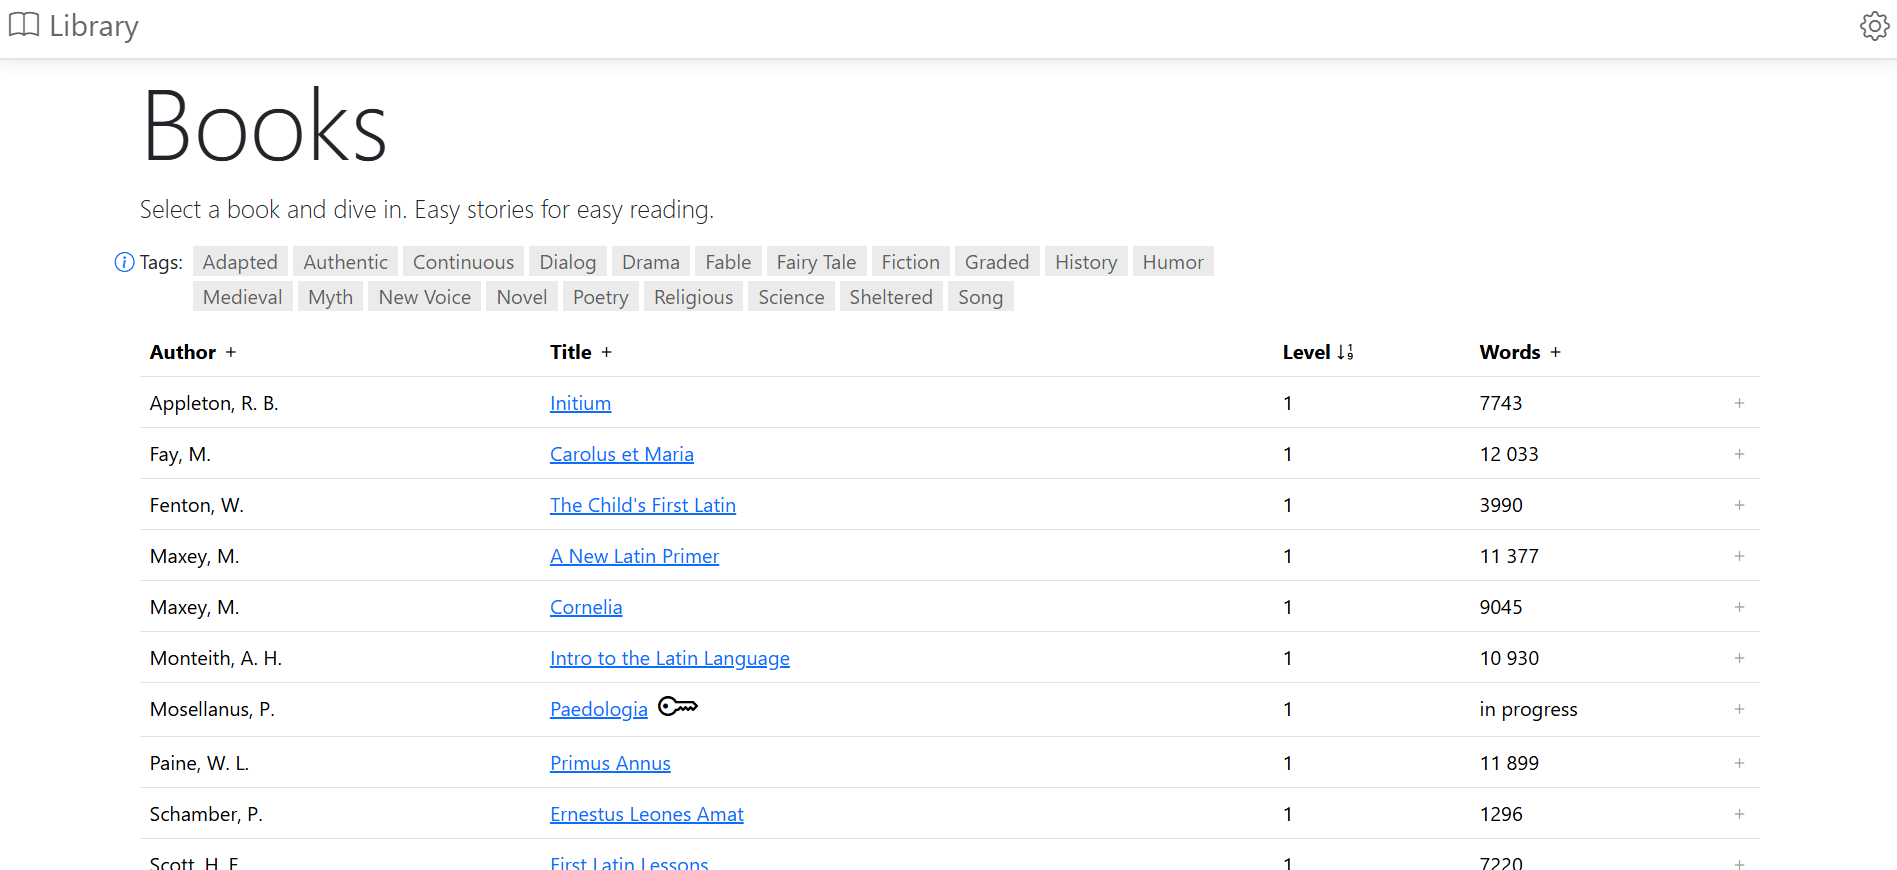Filter books by Humor tag
Image resolution: width=1897 pixels, height=870 pixels.
click(1173, 262)
